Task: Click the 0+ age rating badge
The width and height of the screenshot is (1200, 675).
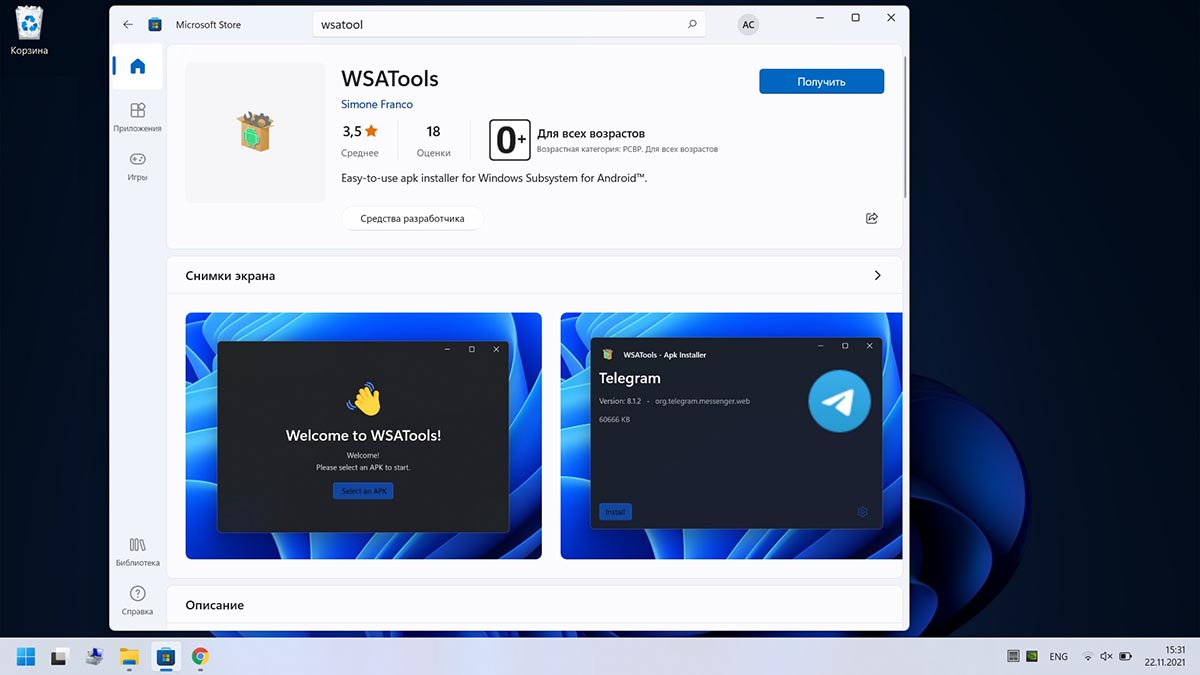Action: point(509,140)
